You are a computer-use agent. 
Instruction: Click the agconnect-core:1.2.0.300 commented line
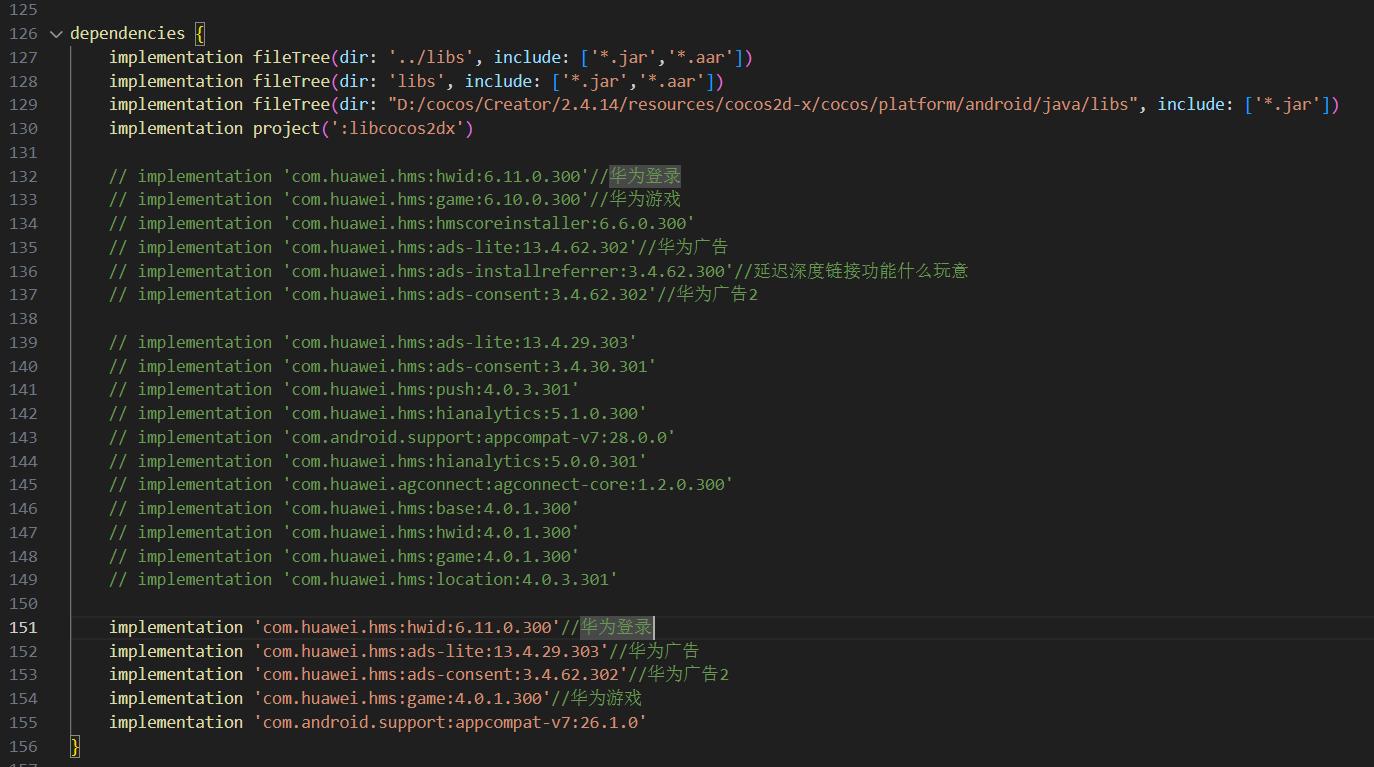[x=508, y=484]
